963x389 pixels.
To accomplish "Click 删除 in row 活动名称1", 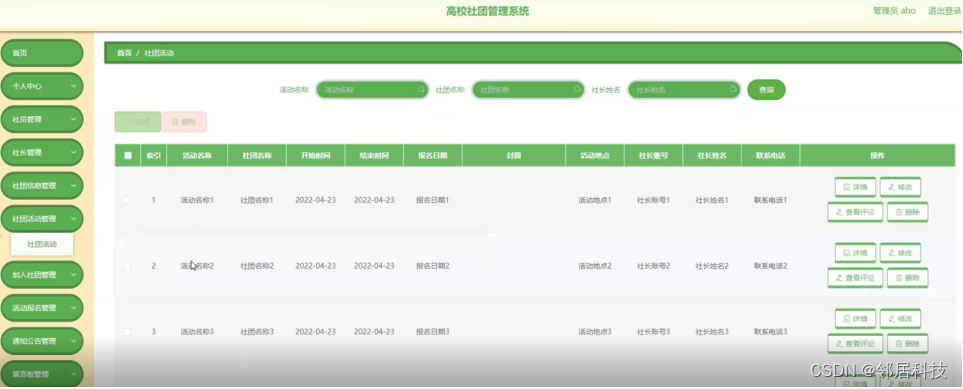I will 908,213.
